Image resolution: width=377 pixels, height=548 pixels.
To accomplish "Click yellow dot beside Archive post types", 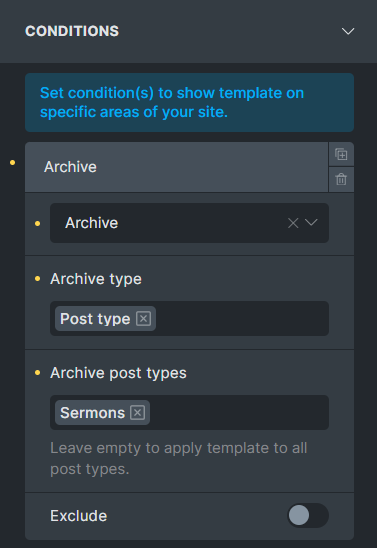I will click(x=37, y=373).
